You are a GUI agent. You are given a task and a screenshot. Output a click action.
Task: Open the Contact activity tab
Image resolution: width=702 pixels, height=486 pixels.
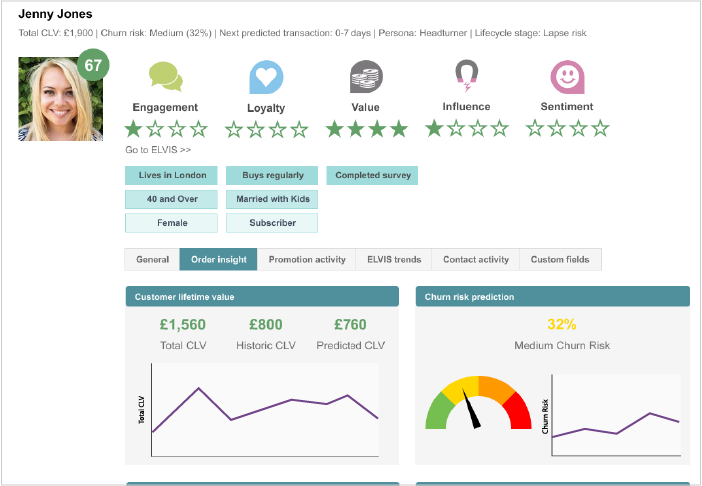[x=476, y=260]
